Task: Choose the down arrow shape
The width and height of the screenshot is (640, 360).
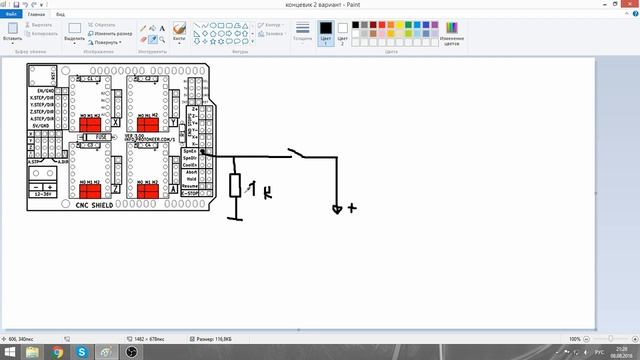Action: click(197, 41)
